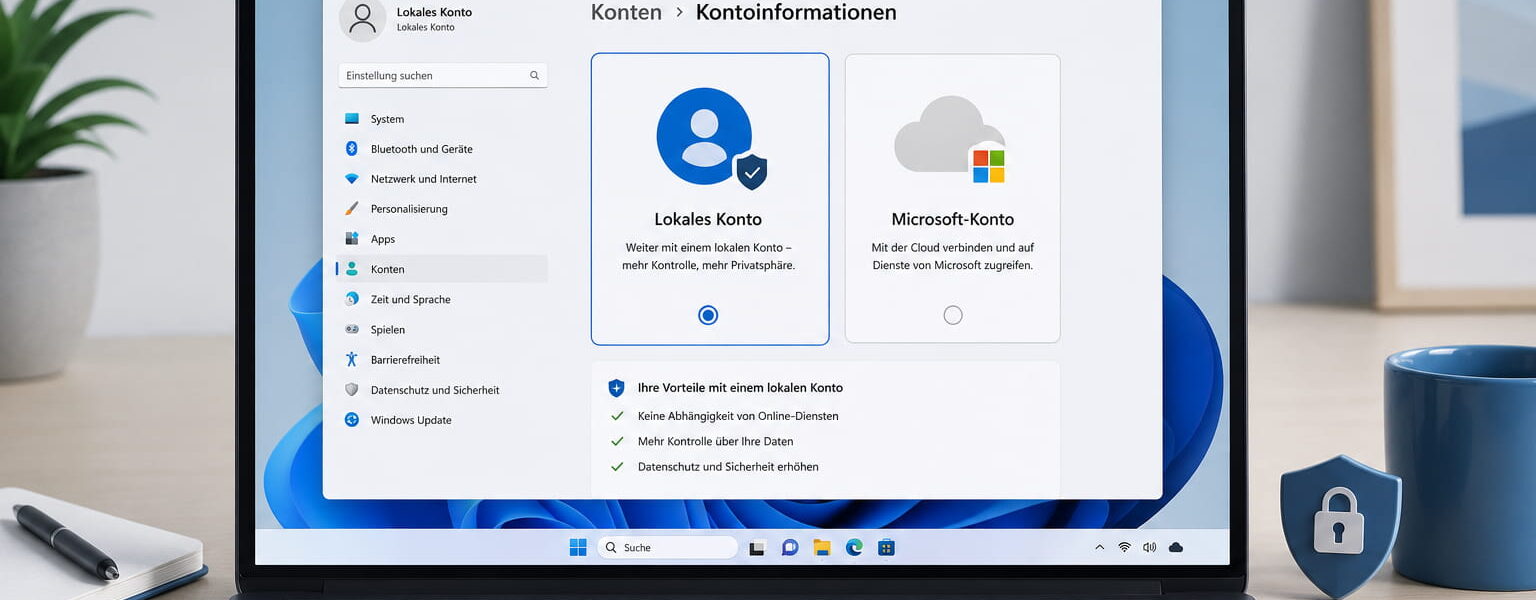Viewport: 1536px width, 600px height.
Task: Click the Apps icon in the sidebar
Action: coord(352,239)
